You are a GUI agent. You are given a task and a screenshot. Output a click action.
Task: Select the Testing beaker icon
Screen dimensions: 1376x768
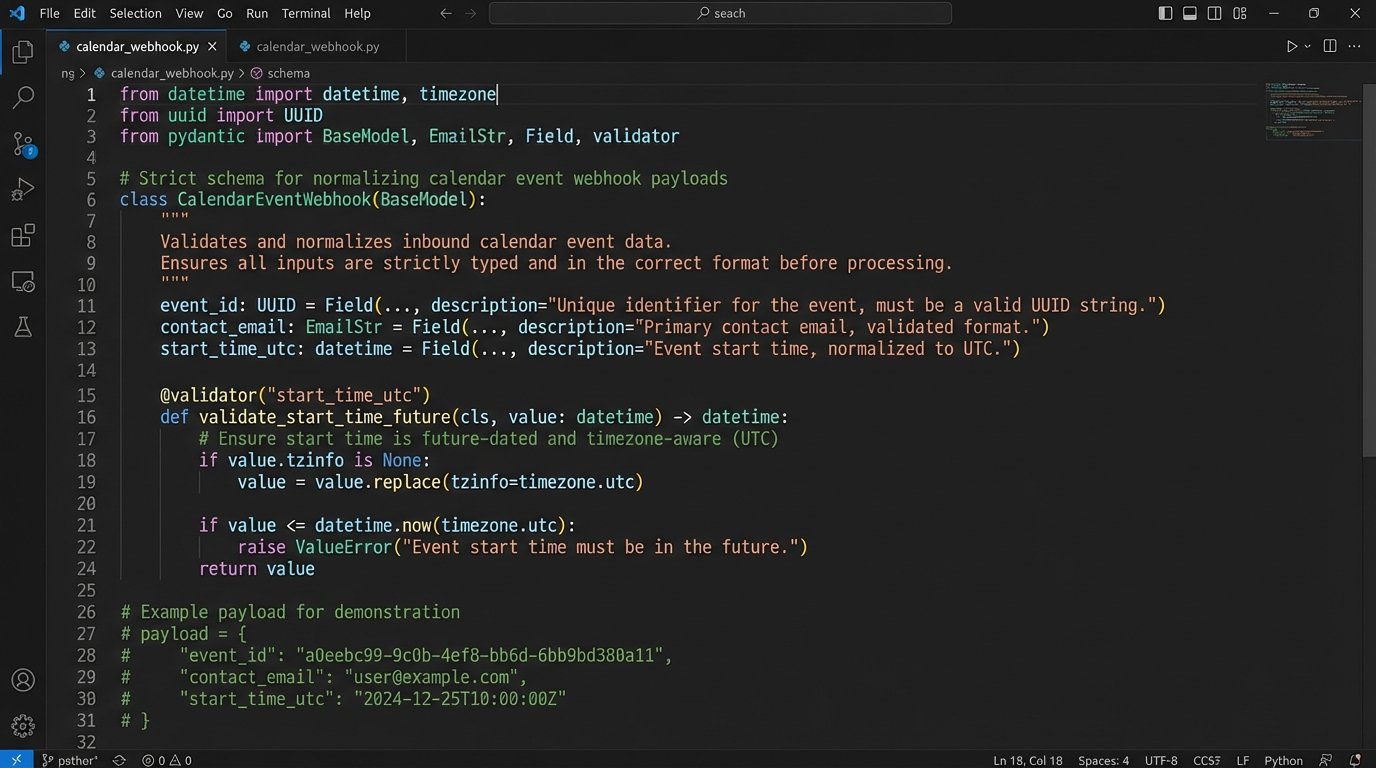pos(22,327)
